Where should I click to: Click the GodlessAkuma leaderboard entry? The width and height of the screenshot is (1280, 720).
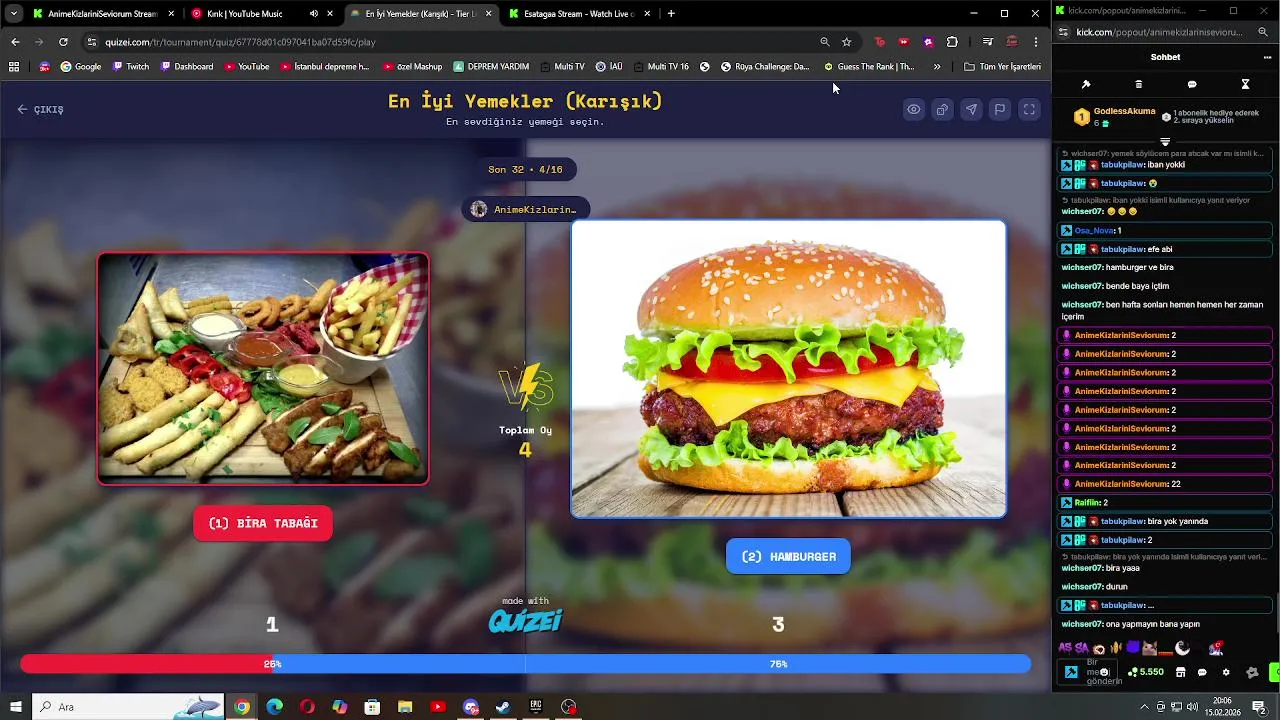[1114, 117]
